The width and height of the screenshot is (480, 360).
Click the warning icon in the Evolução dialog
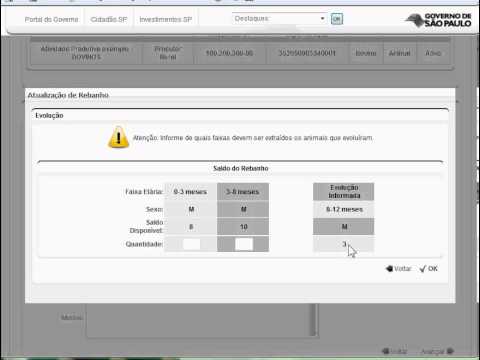[118, 137]
